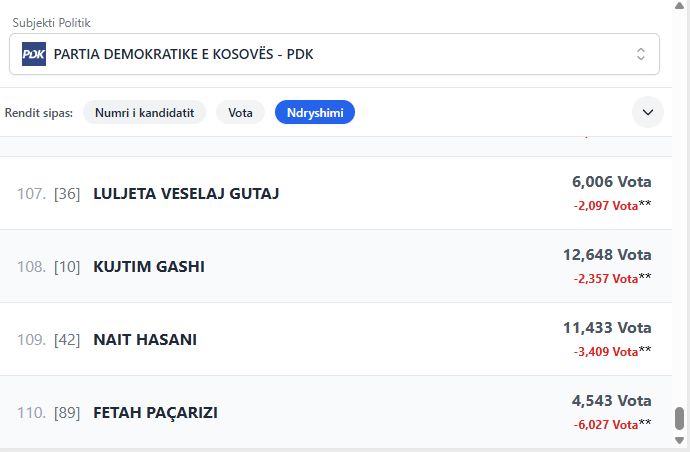Click on Nait Hasani's name
690x452 pixels.
click(x=145, y=340)
